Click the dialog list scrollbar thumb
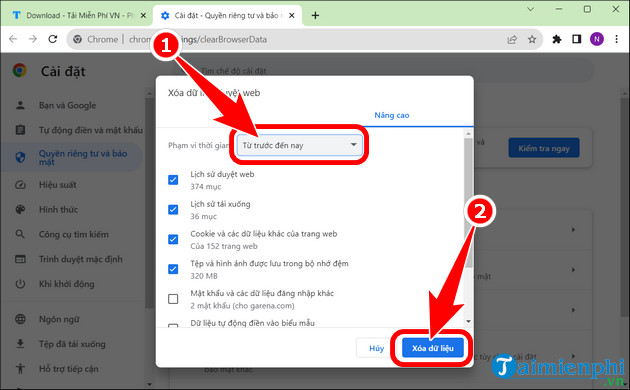The image size is (630, 390). pos(468,203)
